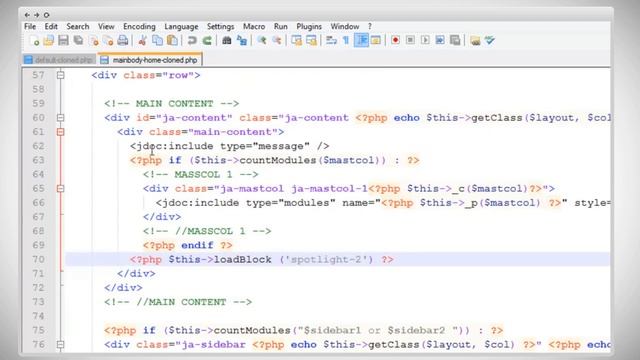Screen dimensions: 640x360
Task: Save the current file using the floppy icon
Action: [x=63, y=40]
